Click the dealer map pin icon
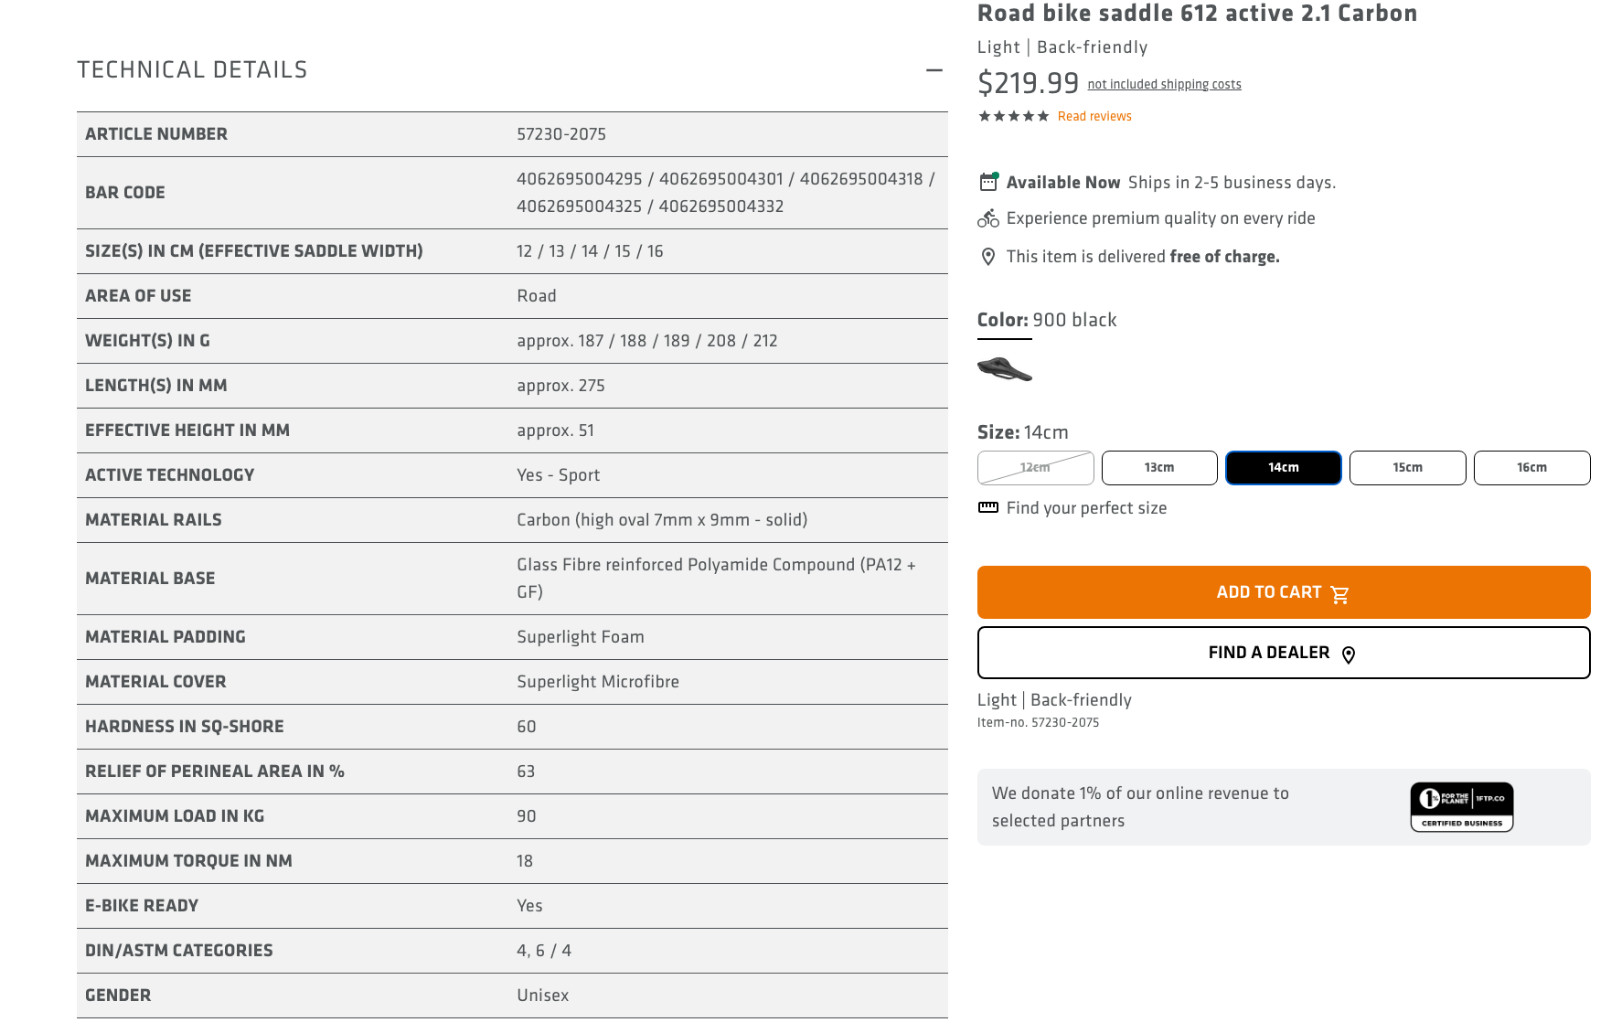Image resolution: width=1600 pixels, height=1031 pixels. pyautogui.click(x=1348, y=654)
